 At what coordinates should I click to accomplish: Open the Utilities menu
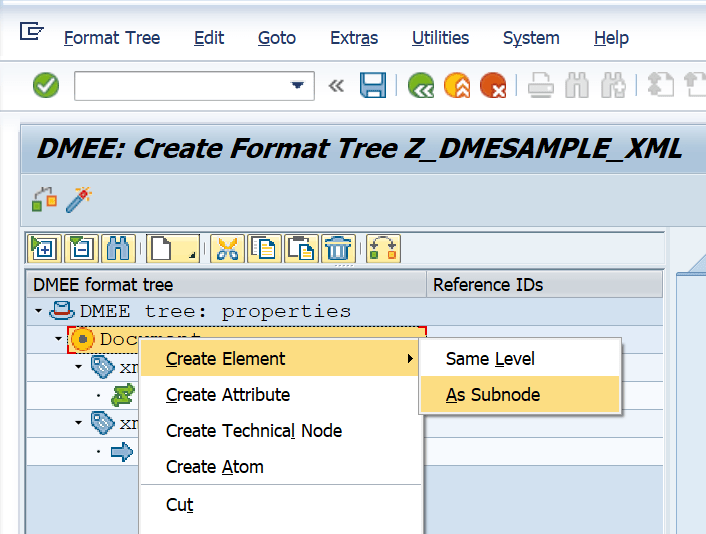pos(440,38)
